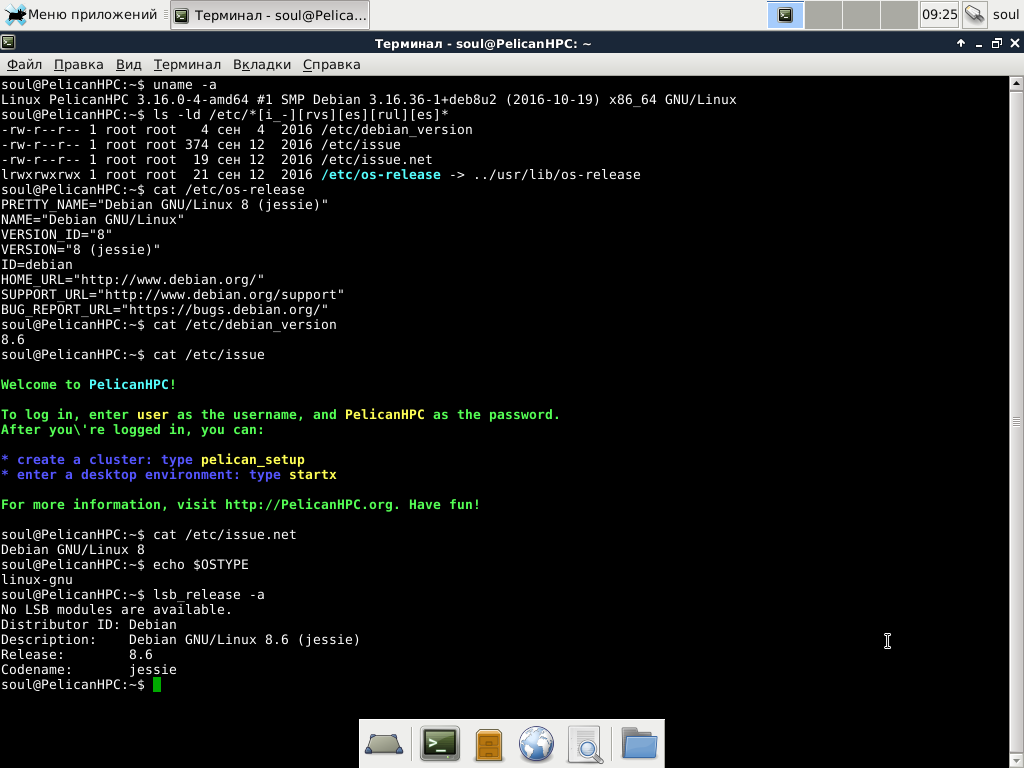Screen dimensions: 1024x768
Task: Click the http://PelicanHPC.org address in output
Action: (310, 504)
